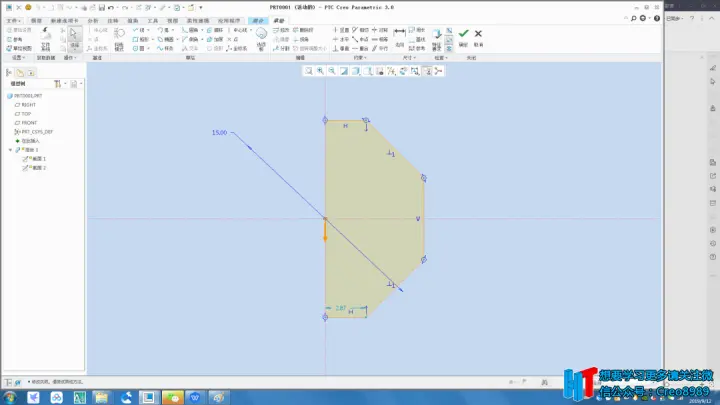Open the Line tool dropdown arrow
Image resolution: width=720 pixels, height=405 pixels.
(x=149, y=30)
